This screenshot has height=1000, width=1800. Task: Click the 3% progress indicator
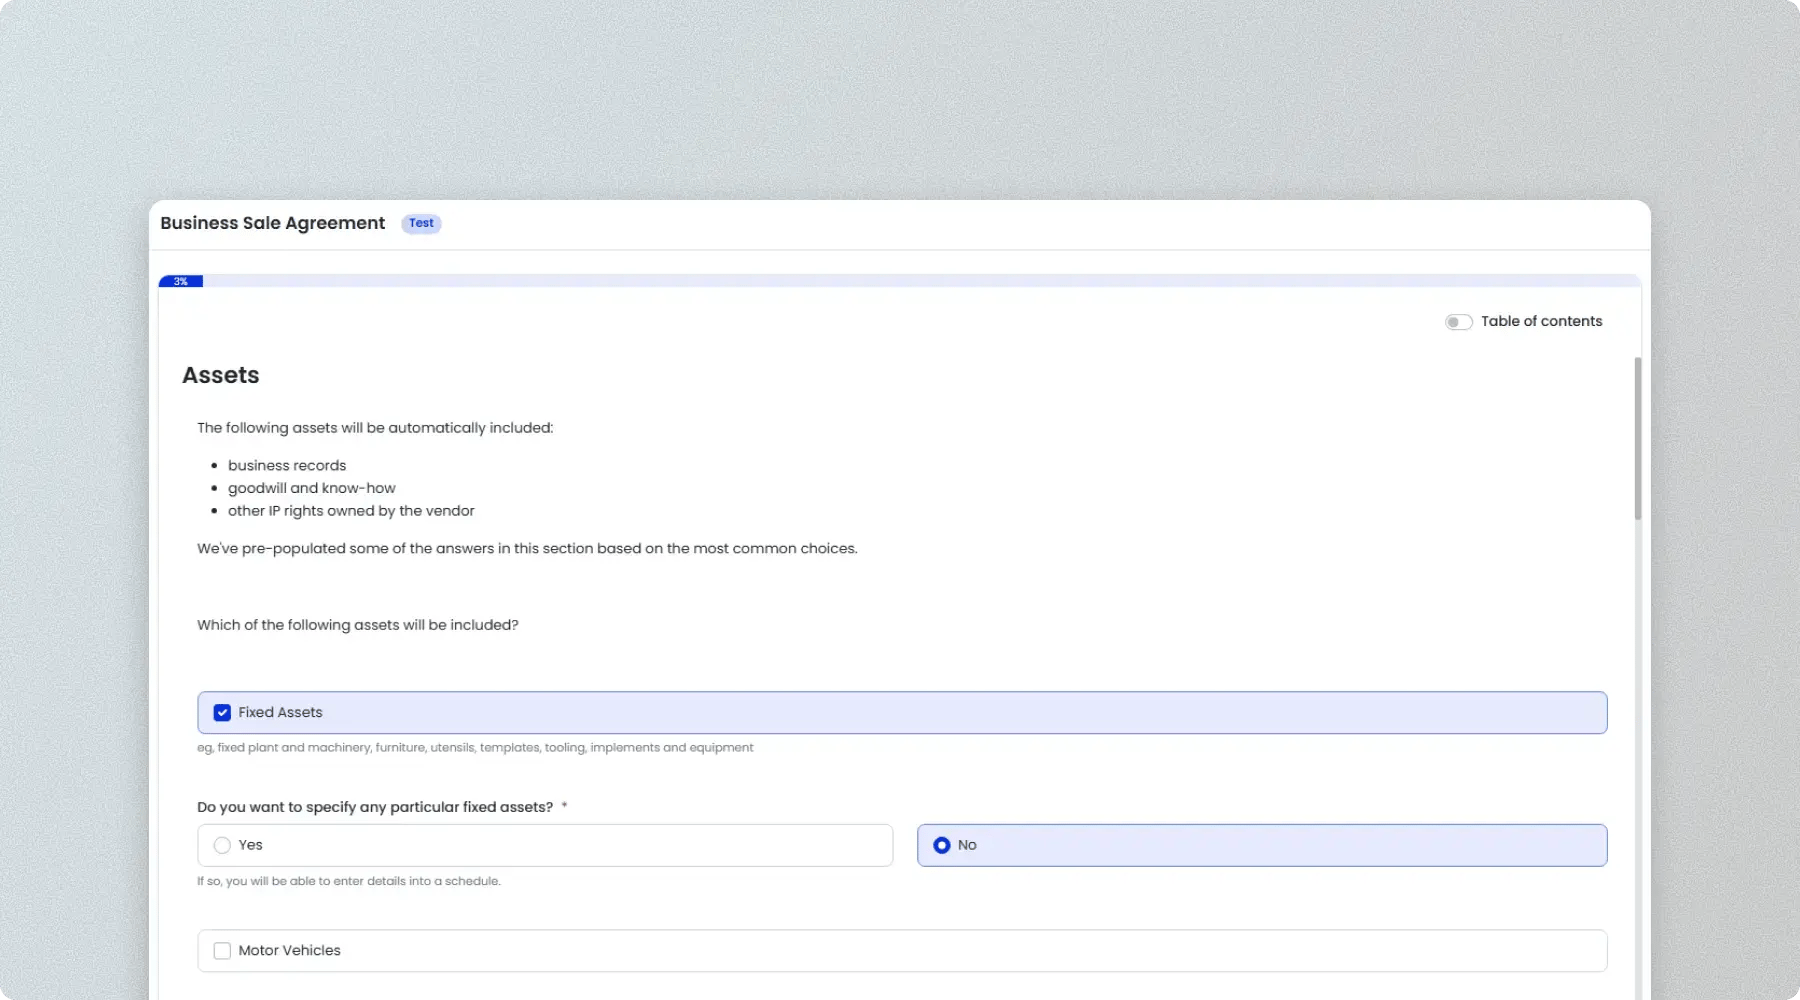coord(181,282)
